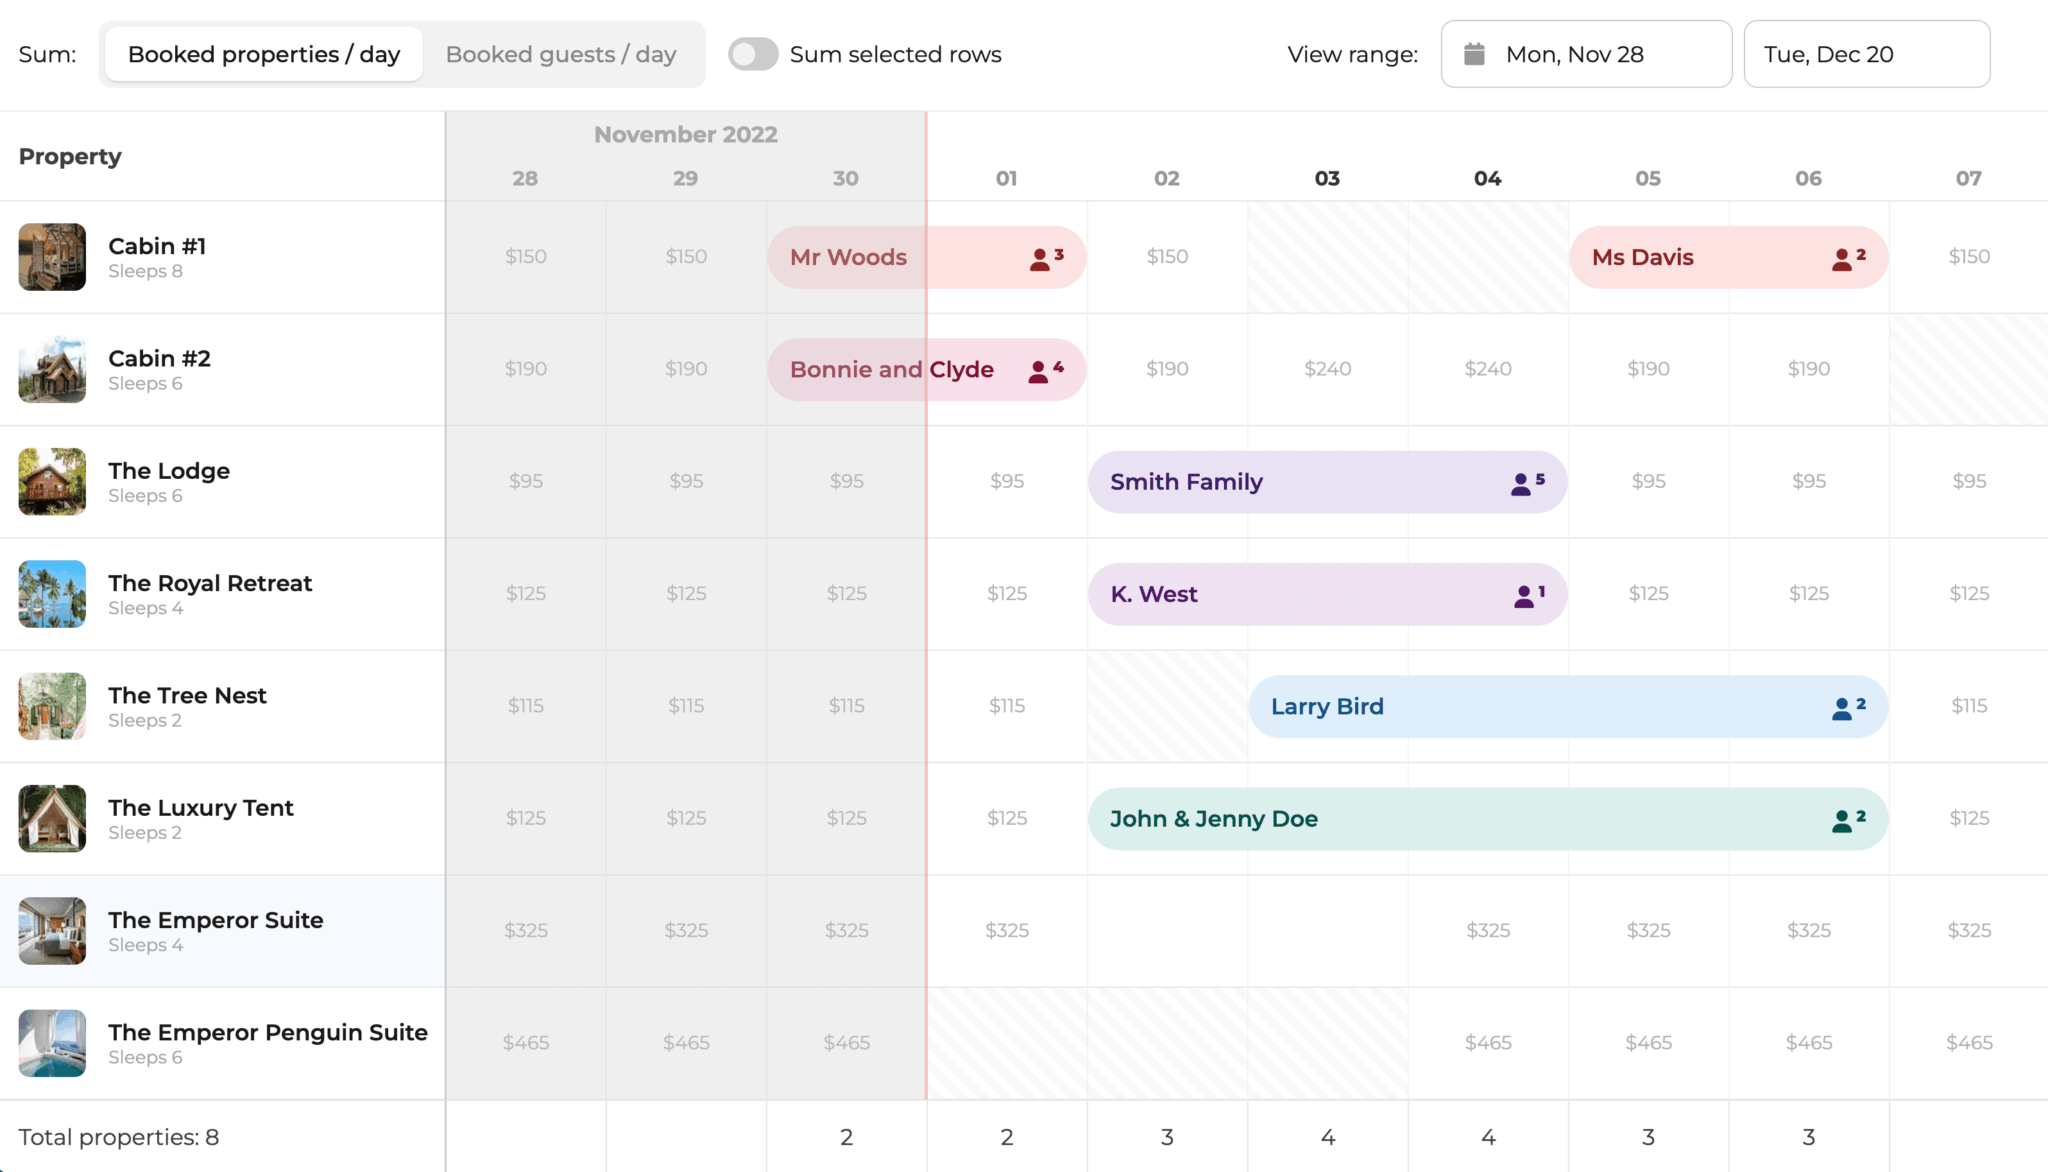Screen dimensions: 2048x1172
Task: Click guest icon on K. West booking
Action: pyautogui.click(x=1524, y=596)
